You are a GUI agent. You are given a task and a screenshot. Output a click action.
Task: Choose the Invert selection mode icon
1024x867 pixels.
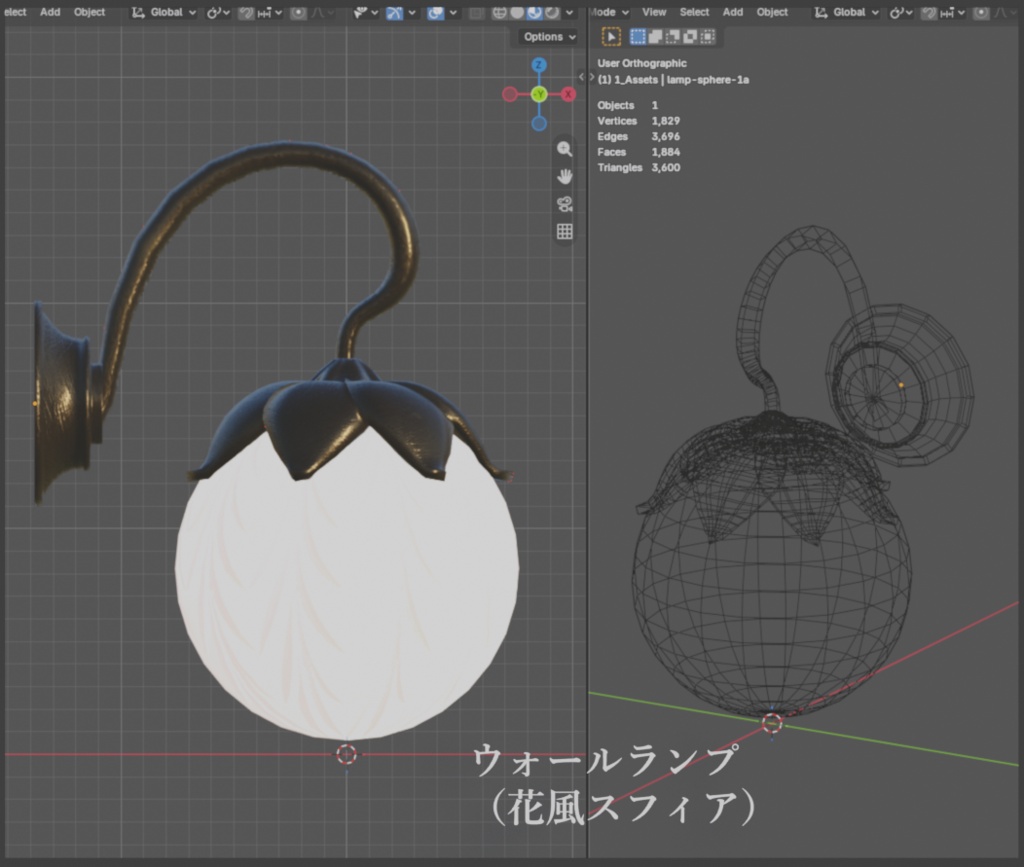(x=690, y=37)
